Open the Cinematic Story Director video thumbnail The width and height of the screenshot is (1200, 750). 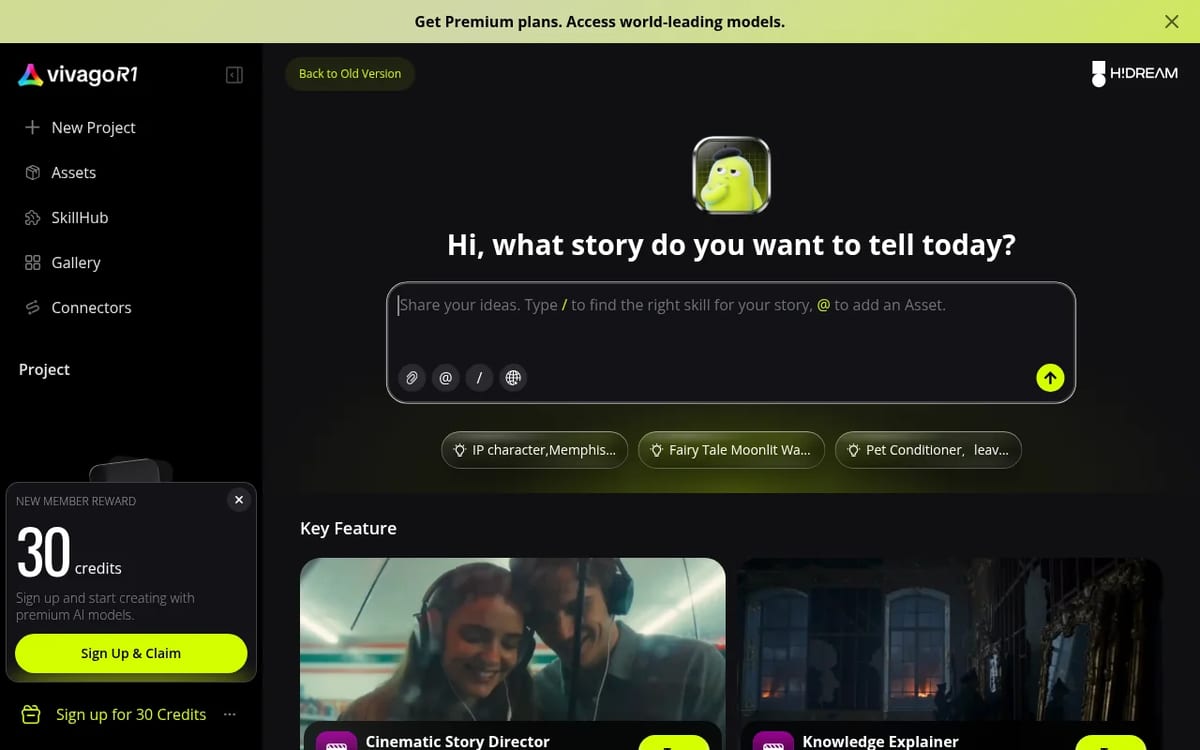[513, 640]
